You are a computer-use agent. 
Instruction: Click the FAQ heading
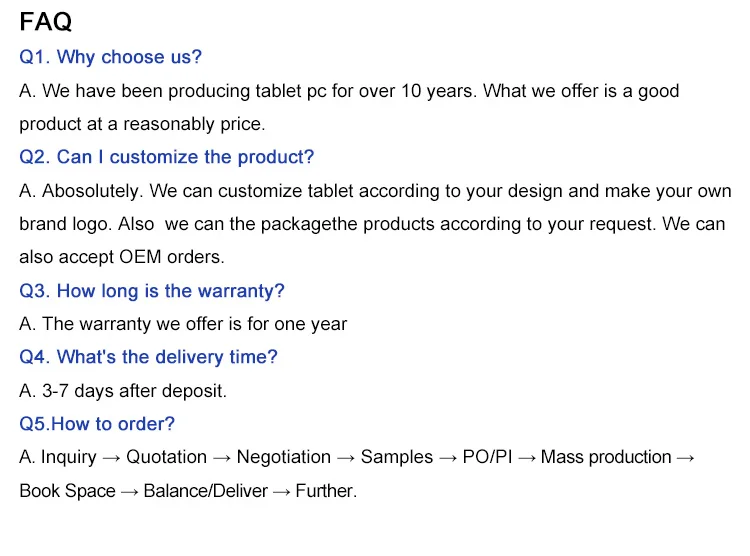(x=46, y=21)
